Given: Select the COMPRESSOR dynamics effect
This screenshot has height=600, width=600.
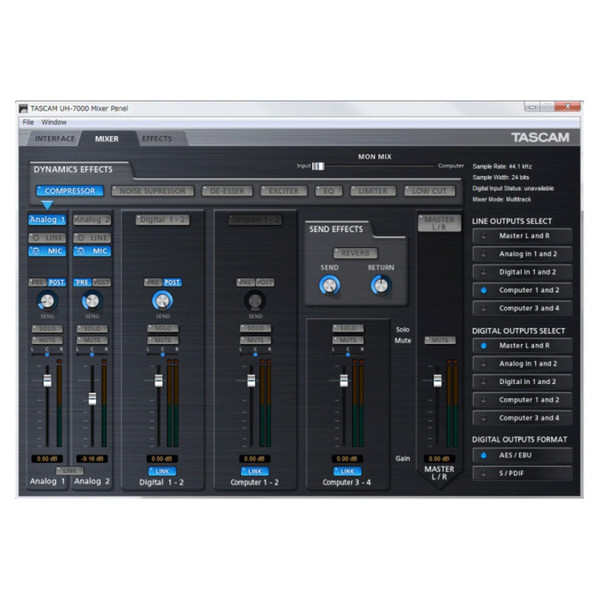Looking at the screenshot, I should tap(70, 191).
